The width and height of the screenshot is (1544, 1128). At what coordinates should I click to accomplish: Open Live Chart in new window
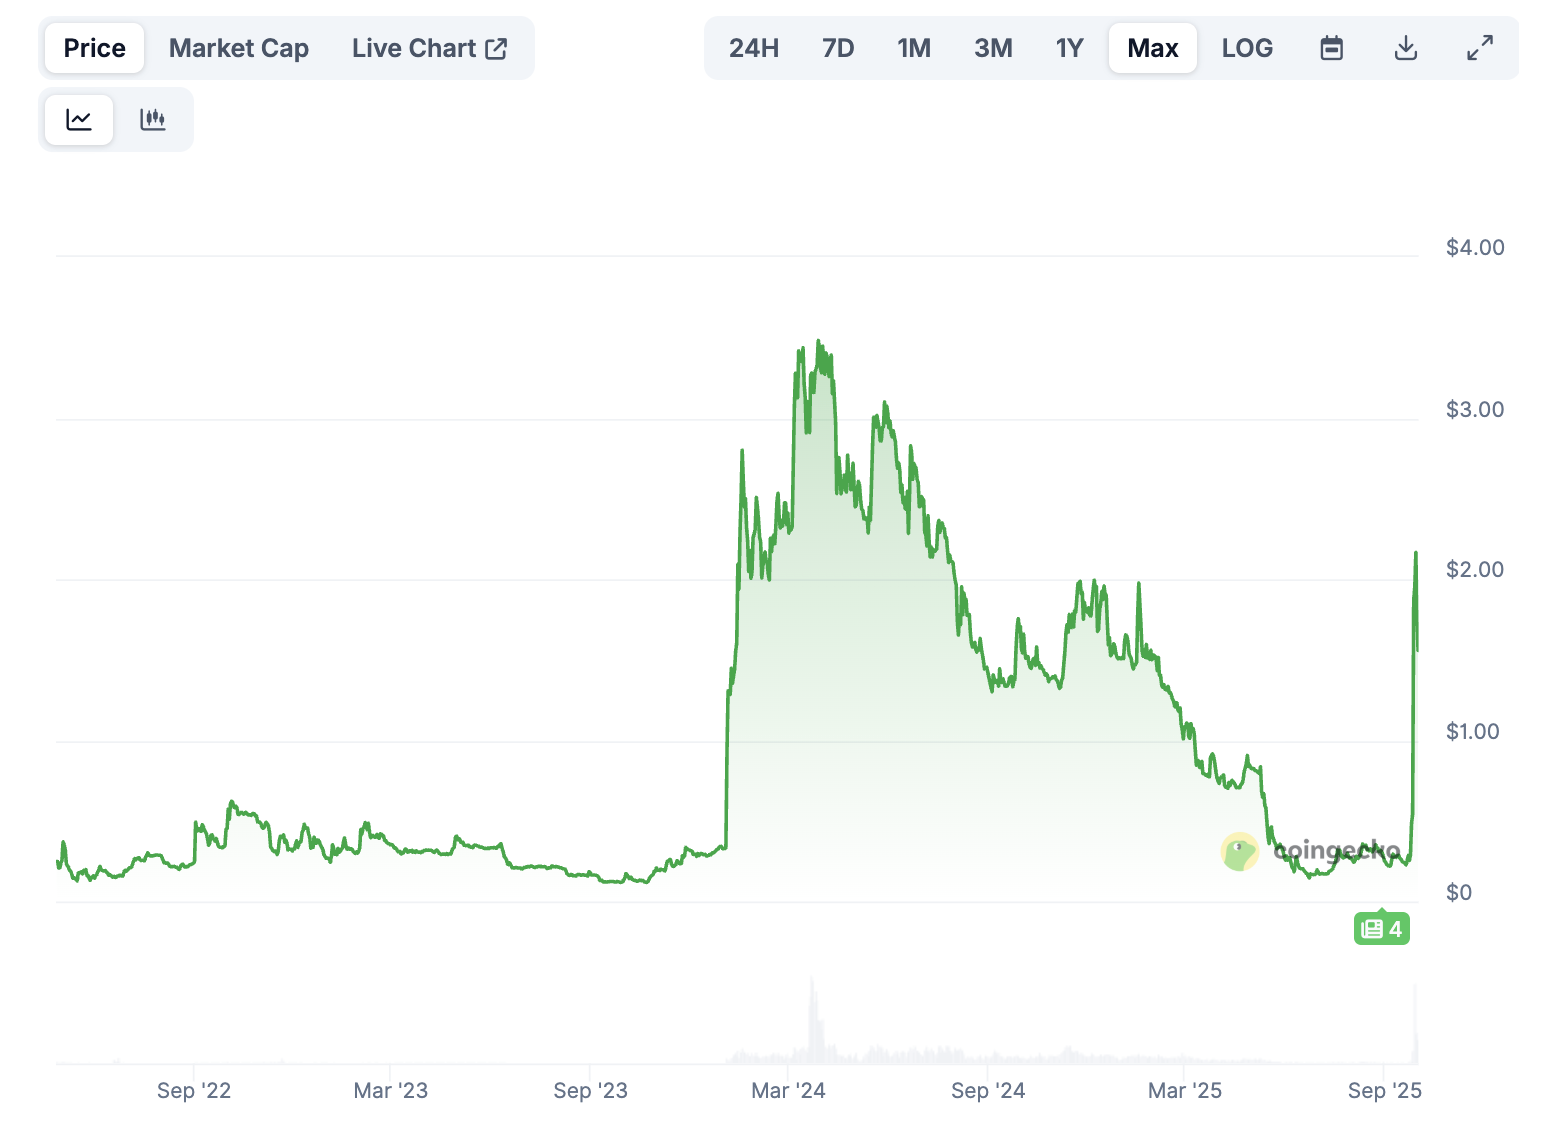coord(430,48)
